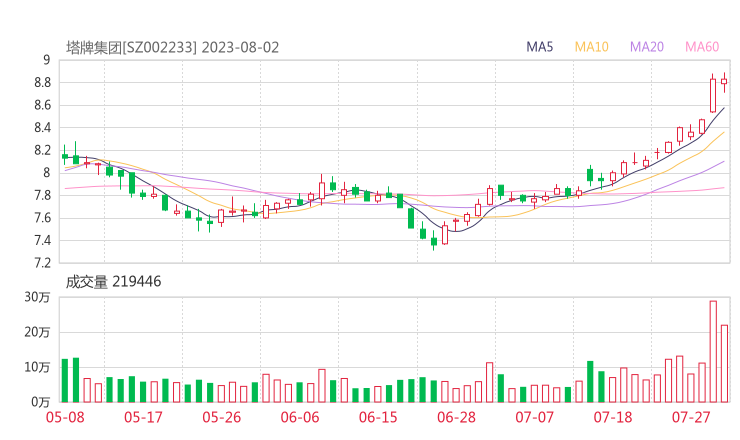Click the MA5 legend label
Image resolution: width=740 pixels, height=440 pixels.
click(x=539, y=47)
